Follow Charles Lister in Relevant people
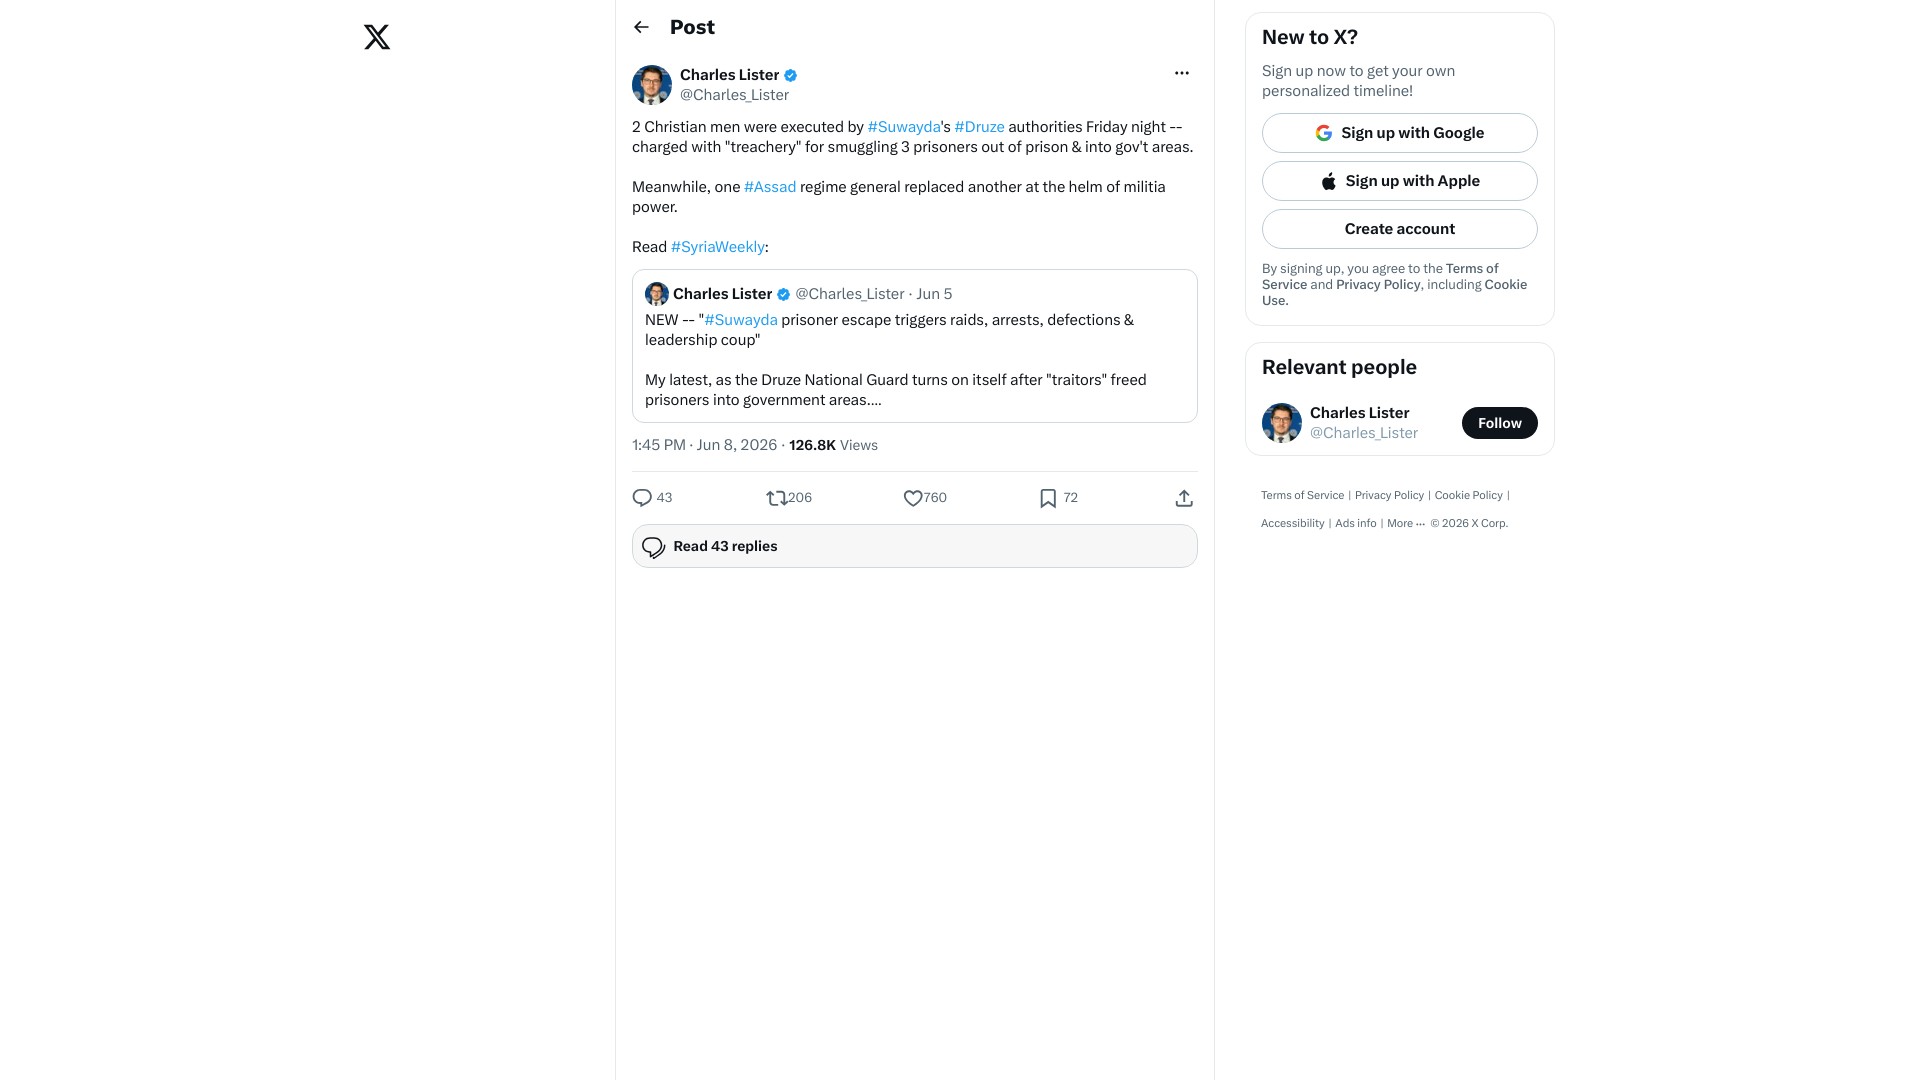The height and width of the screenshot is (1080, 1905). [1499, 423]
